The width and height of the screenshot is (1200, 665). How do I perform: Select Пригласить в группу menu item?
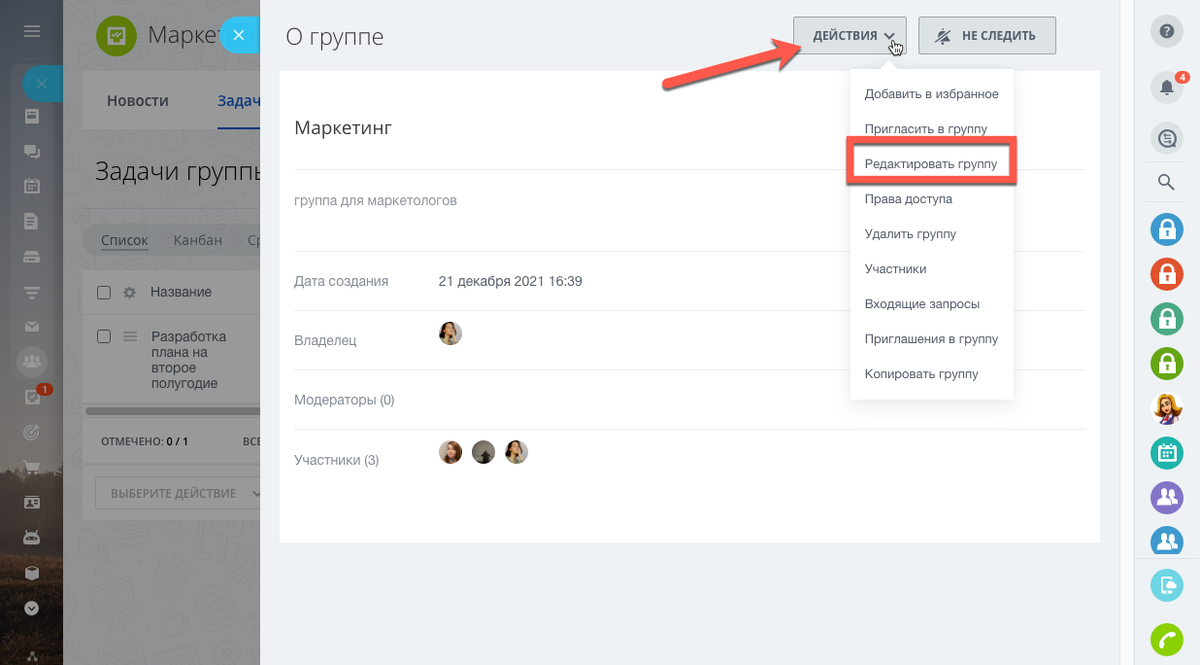click(x=931, y=129)
